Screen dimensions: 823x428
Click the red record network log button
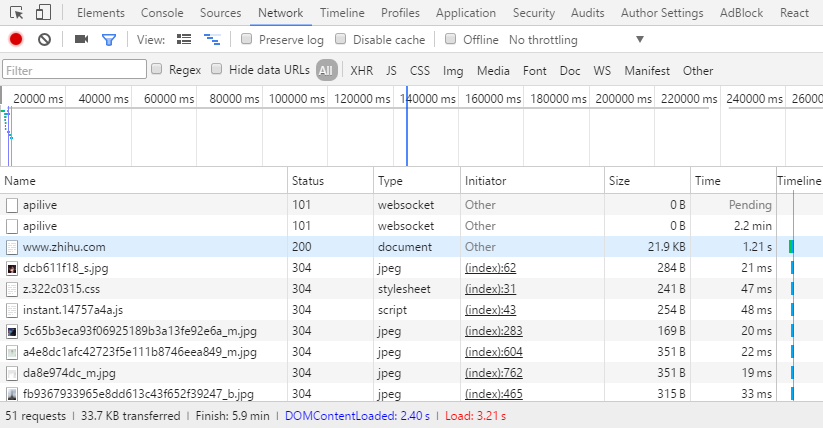15,39
